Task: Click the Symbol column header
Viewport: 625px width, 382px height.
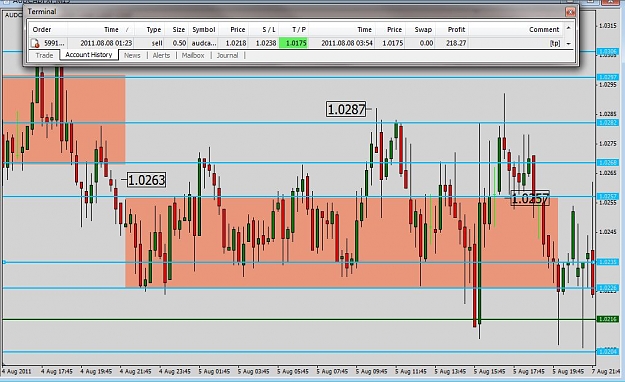Action: (203, 30)
